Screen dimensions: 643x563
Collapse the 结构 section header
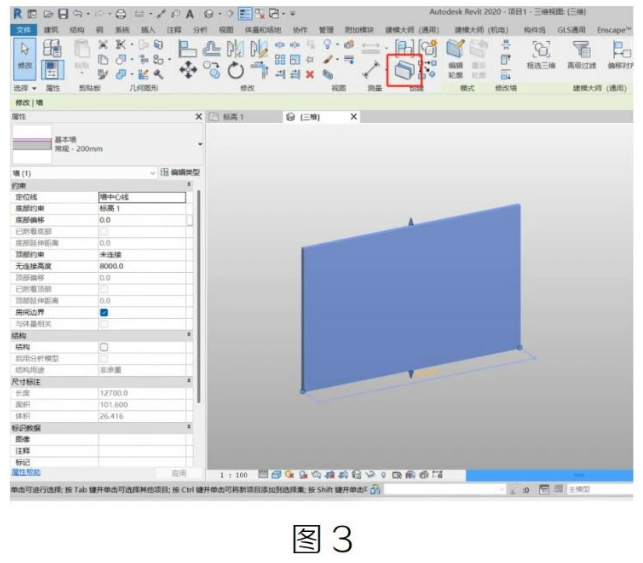[189, 335]
